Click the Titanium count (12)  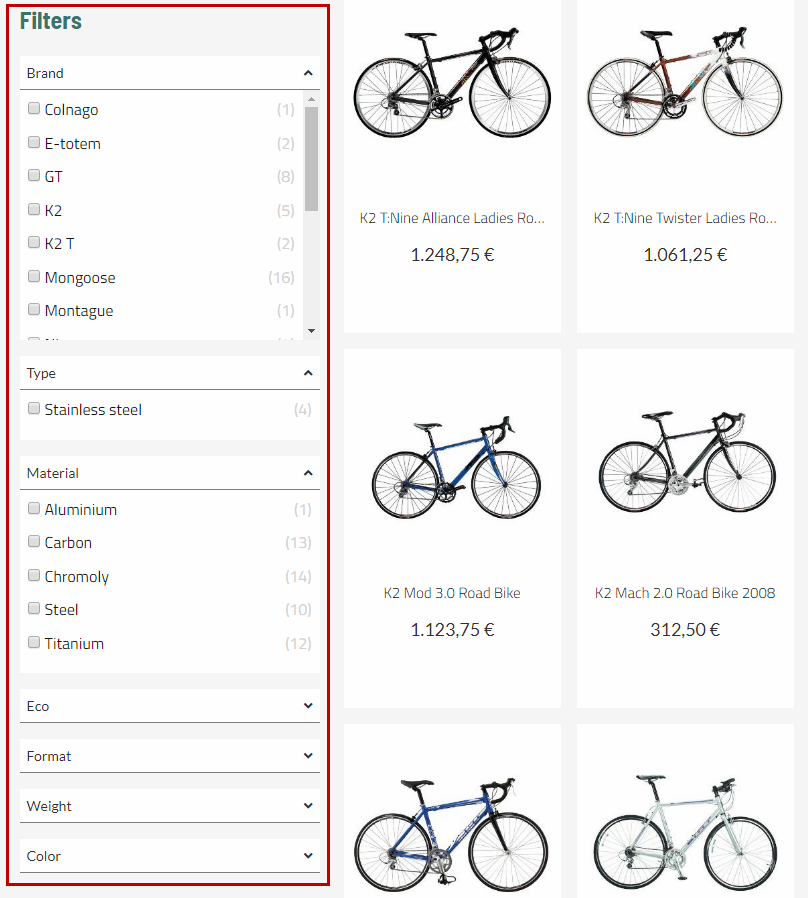point(298,644)
